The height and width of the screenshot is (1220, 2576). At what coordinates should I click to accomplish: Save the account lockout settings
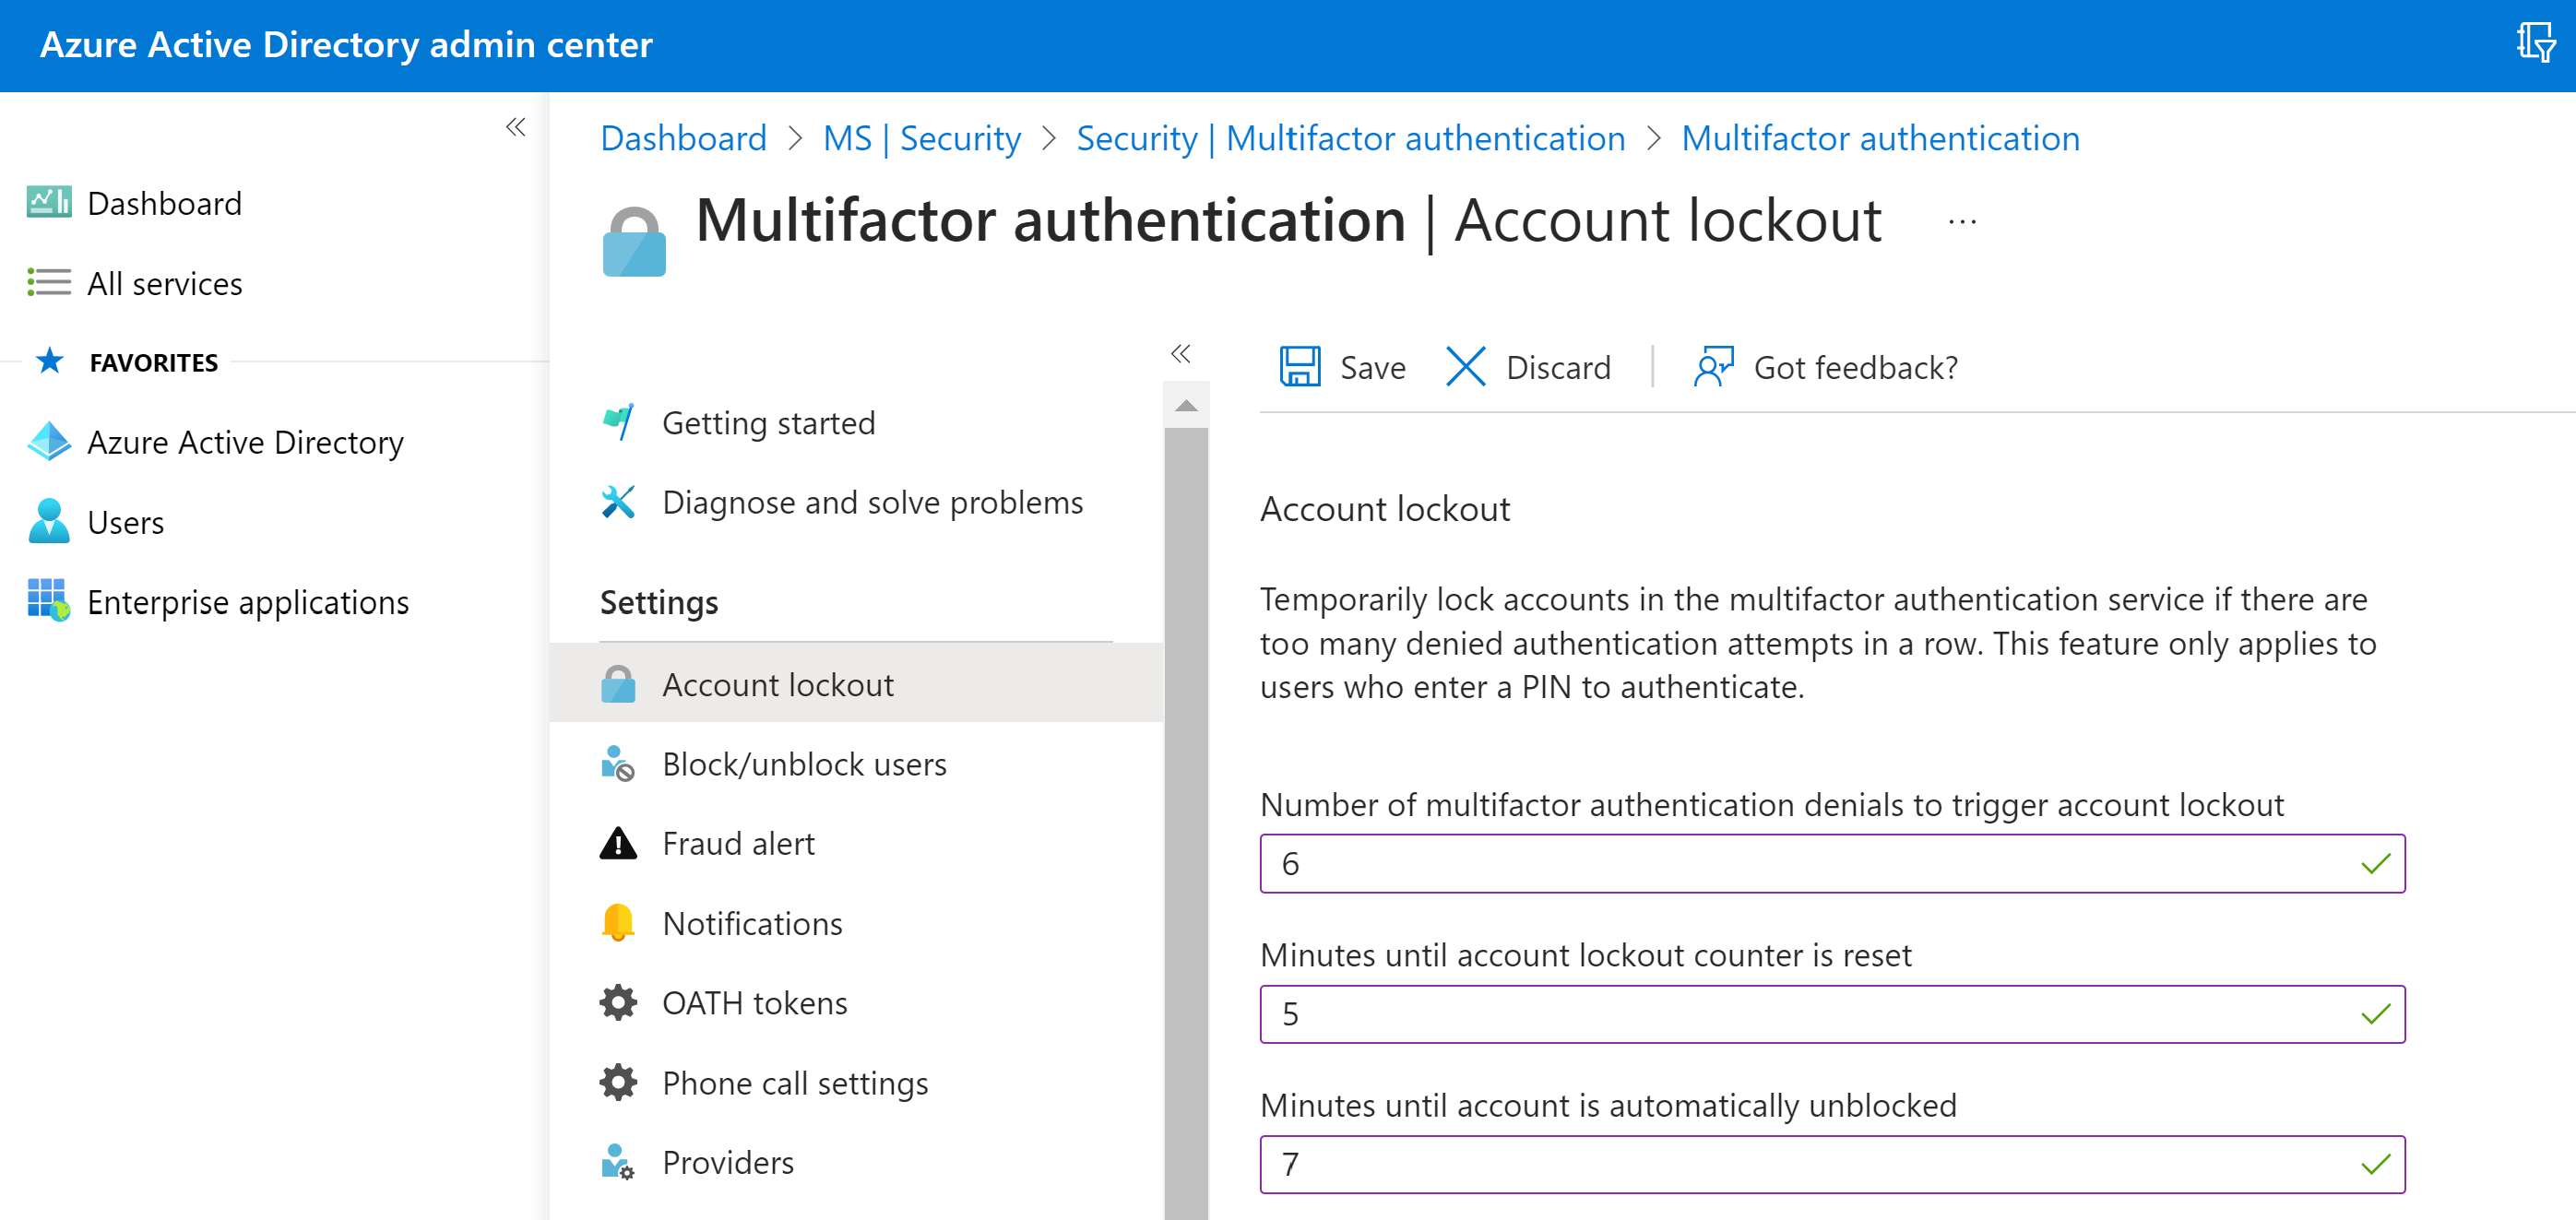[1342, 366]
